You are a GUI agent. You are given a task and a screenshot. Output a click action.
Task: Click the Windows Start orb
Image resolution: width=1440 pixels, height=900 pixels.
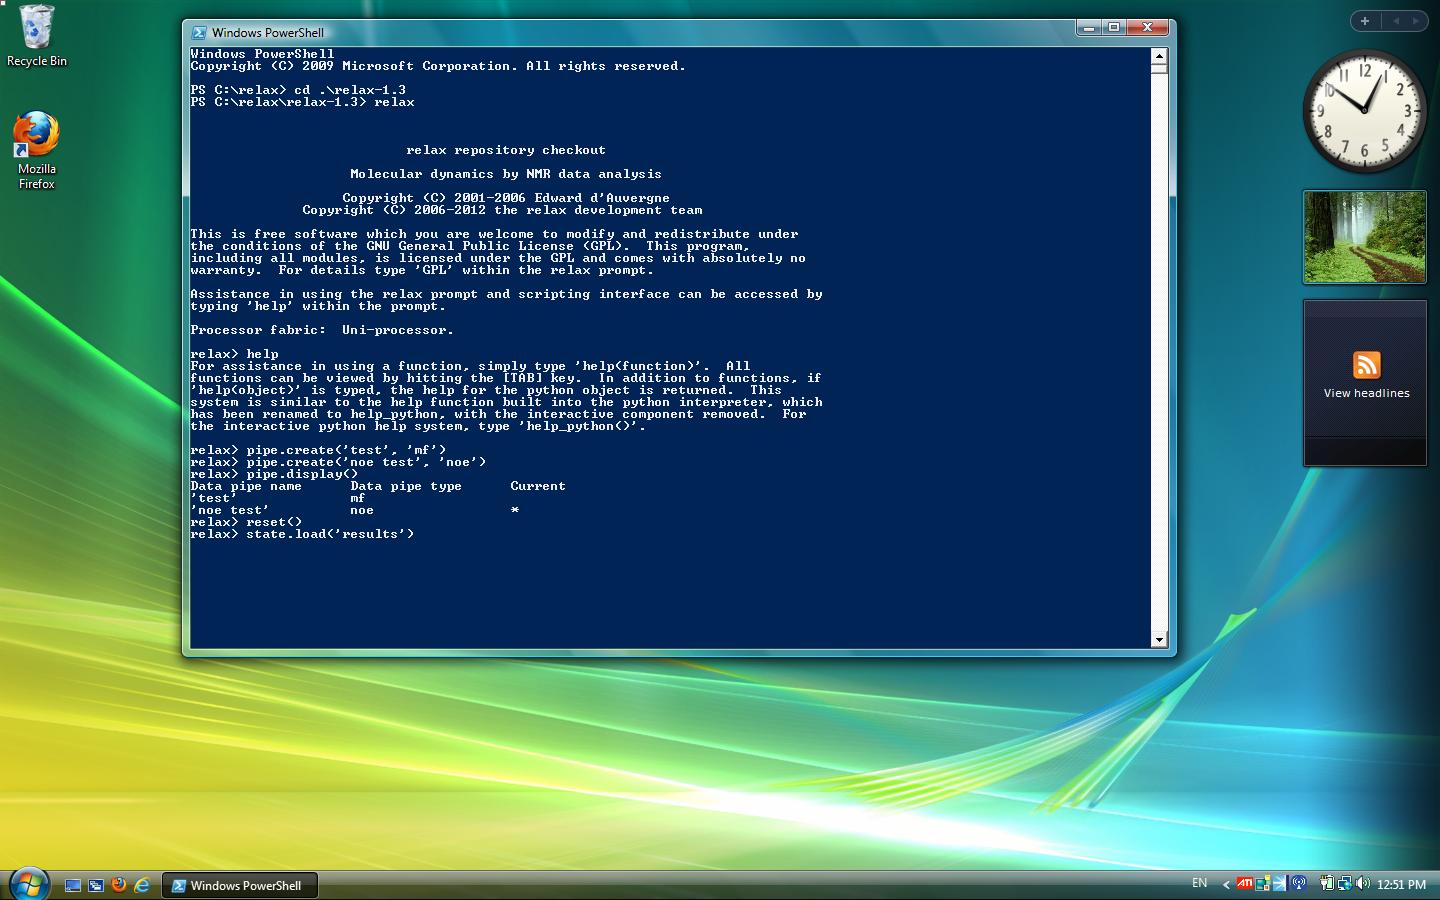tap(28, 884)
